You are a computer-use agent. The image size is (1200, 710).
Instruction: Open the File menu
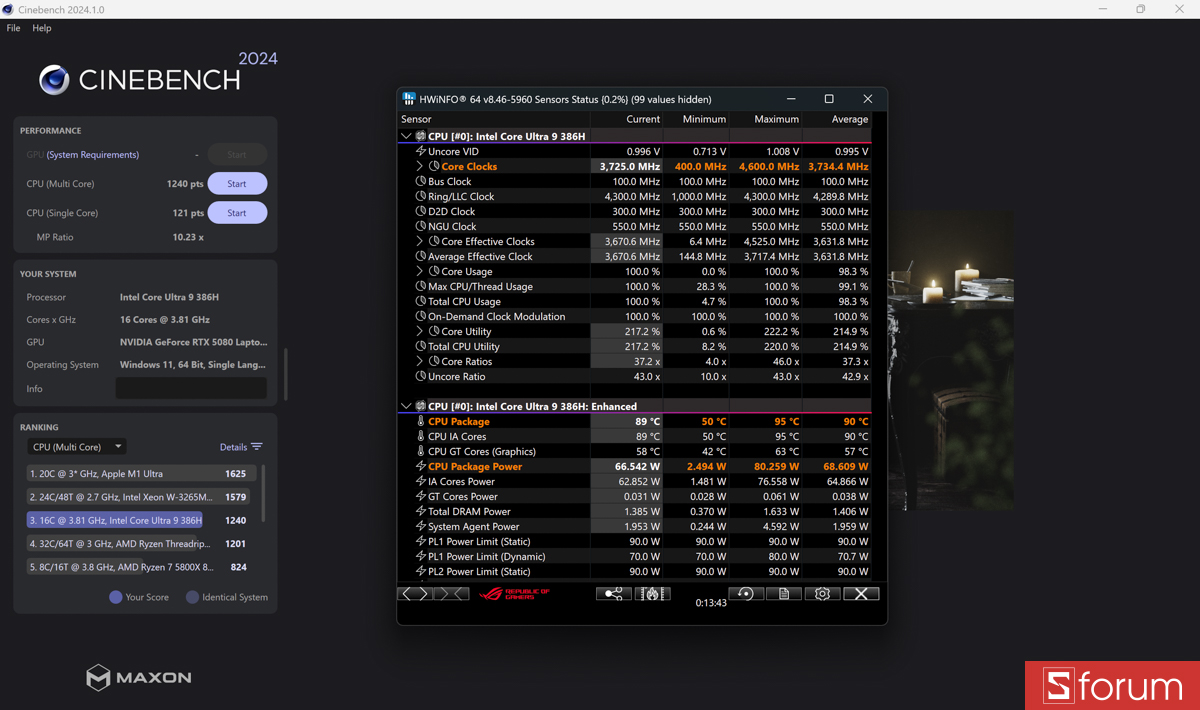(x=13, y=28)
